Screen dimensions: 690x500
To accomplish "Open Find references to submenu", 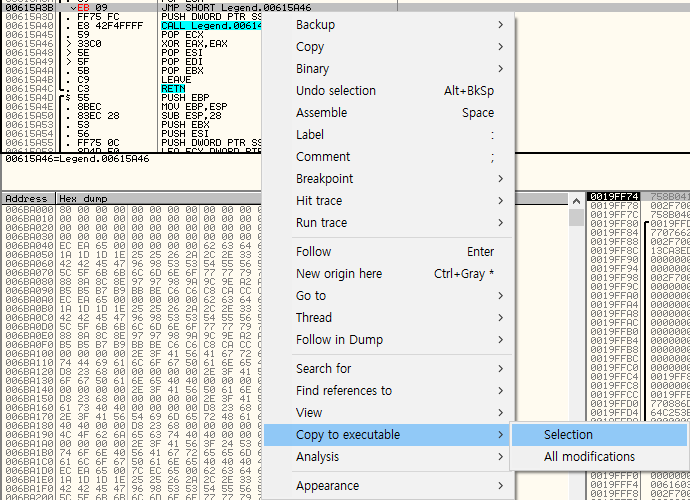I will pyautogui.click(x=388, y=391).
